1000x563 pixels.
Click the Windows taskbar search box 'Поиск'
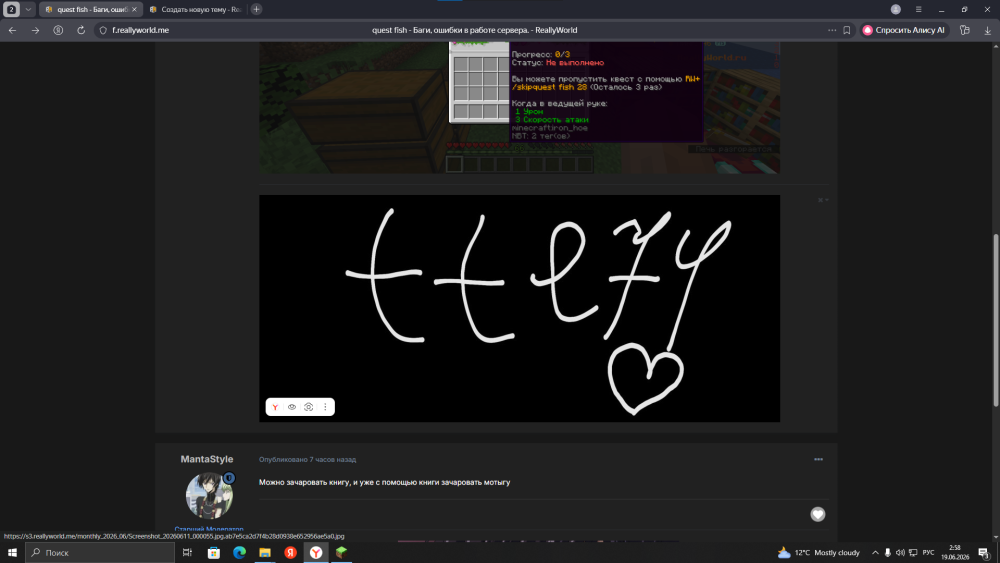[x=100, y=553]
